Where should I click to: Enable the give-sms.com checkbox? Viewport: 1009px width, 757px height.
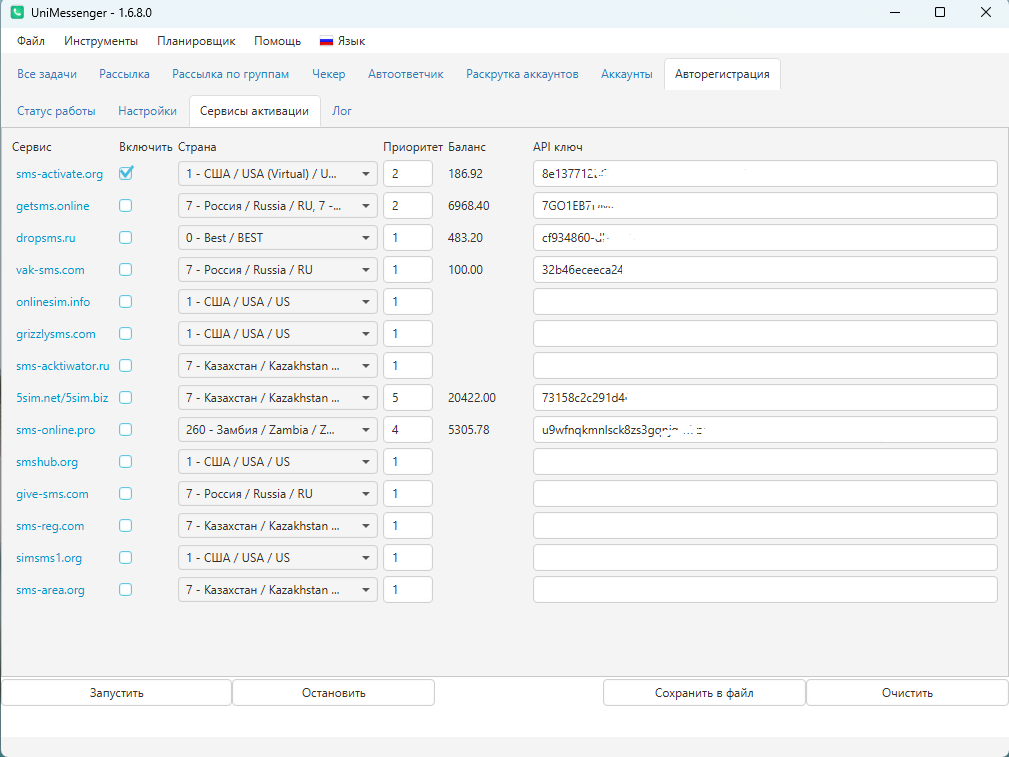pos(125,494)
